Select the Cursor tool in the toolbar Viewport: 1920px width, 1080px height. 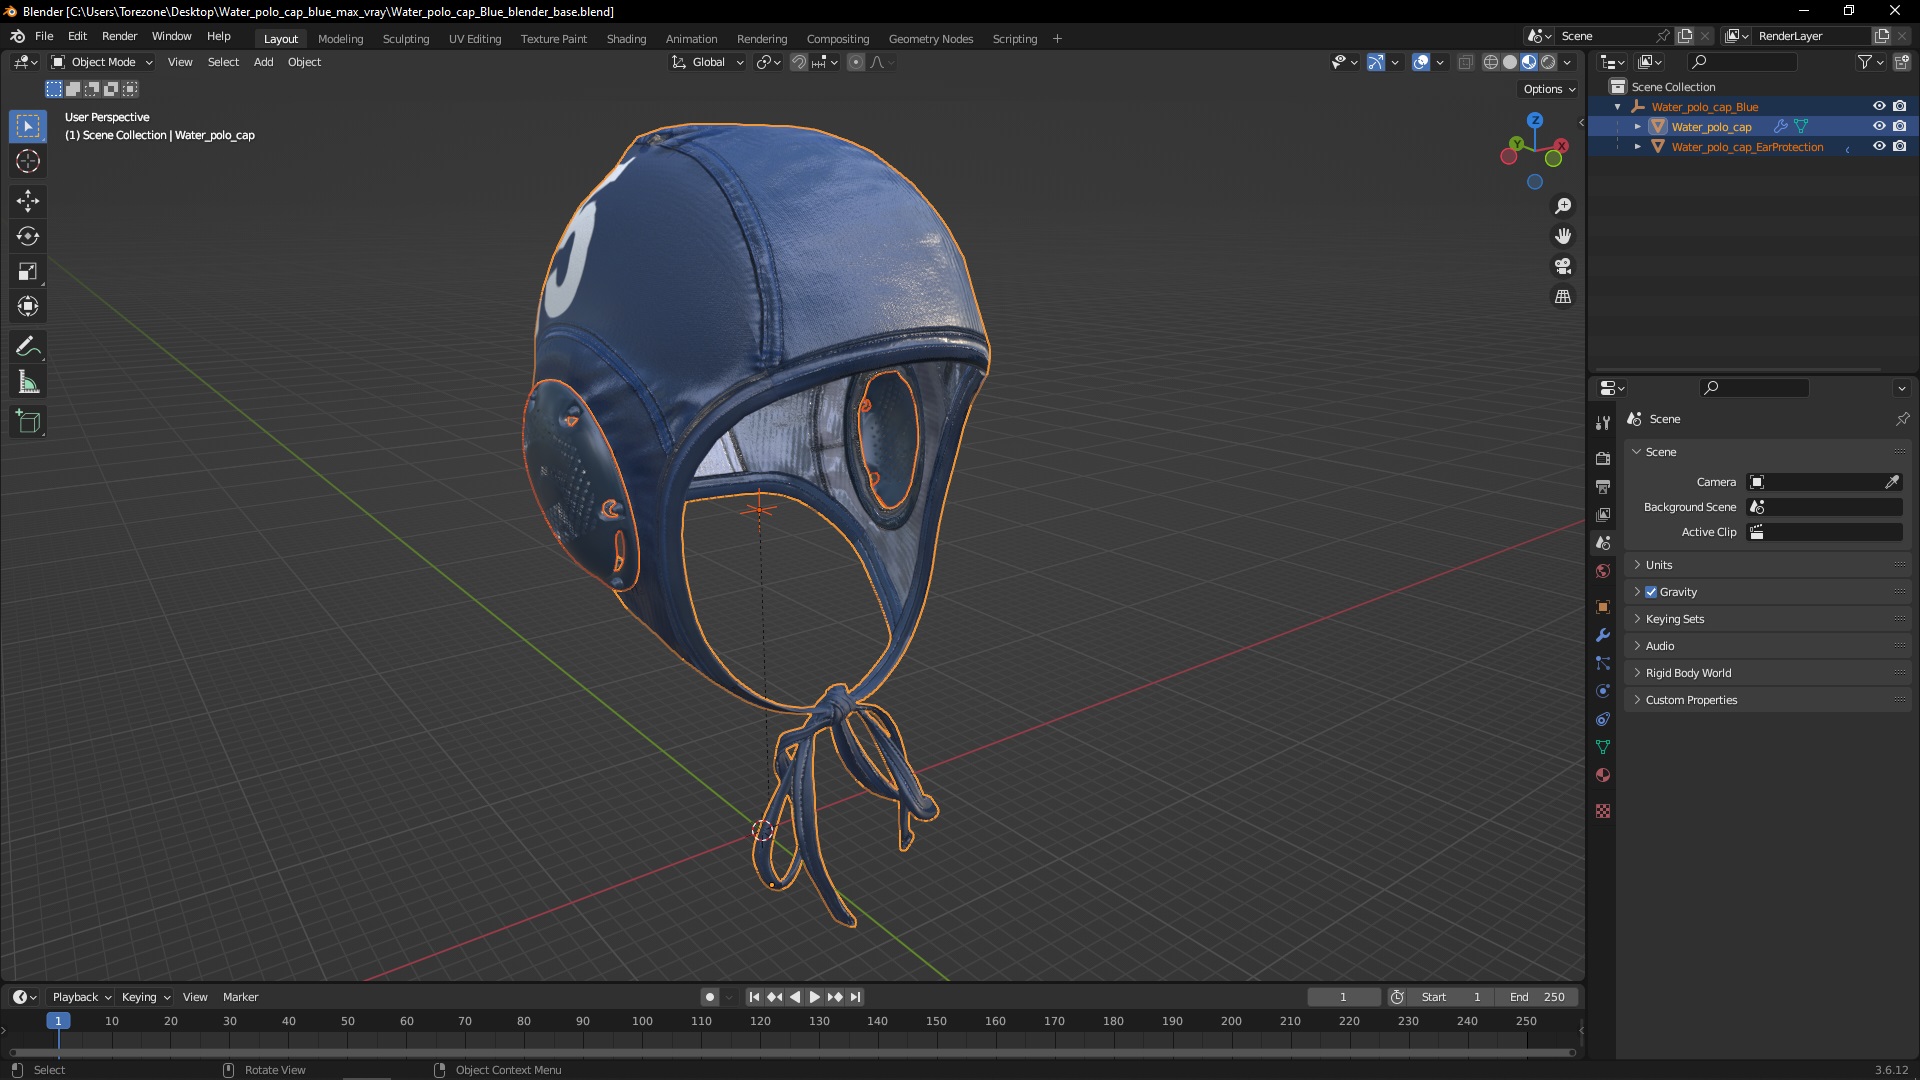[28, 161]
